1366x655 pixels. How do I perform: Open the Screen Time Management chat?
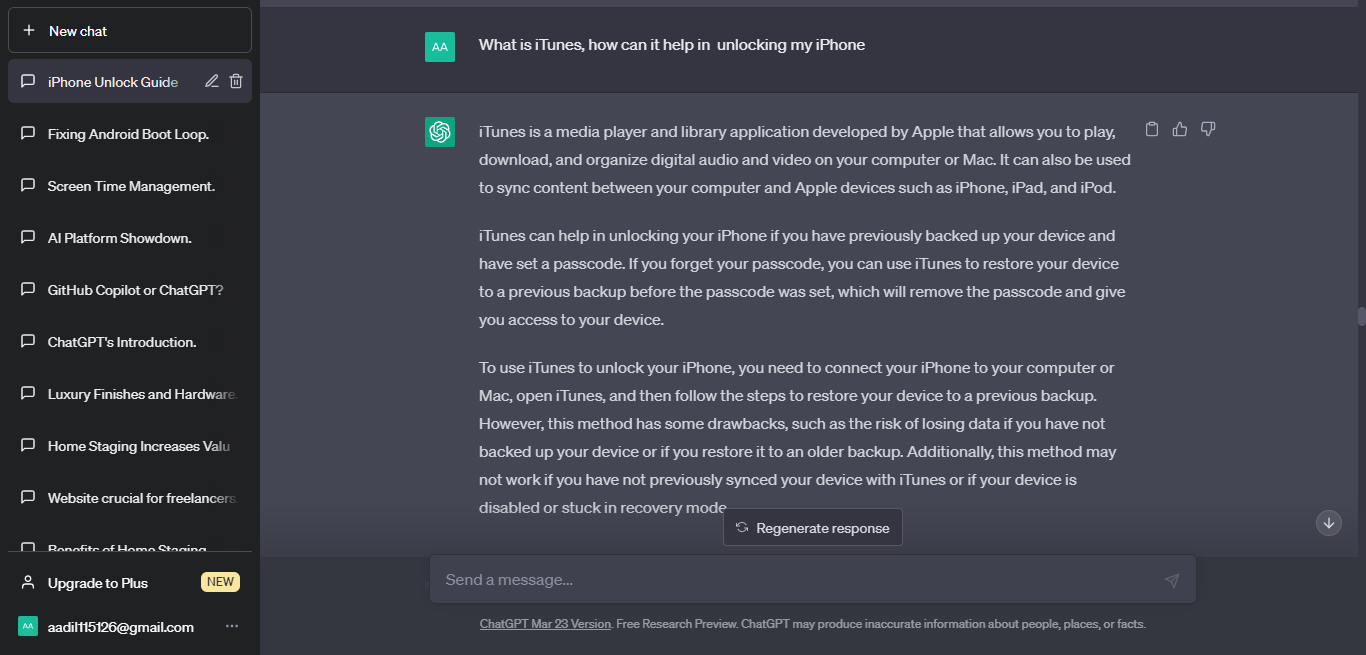(x=131, y=186)
